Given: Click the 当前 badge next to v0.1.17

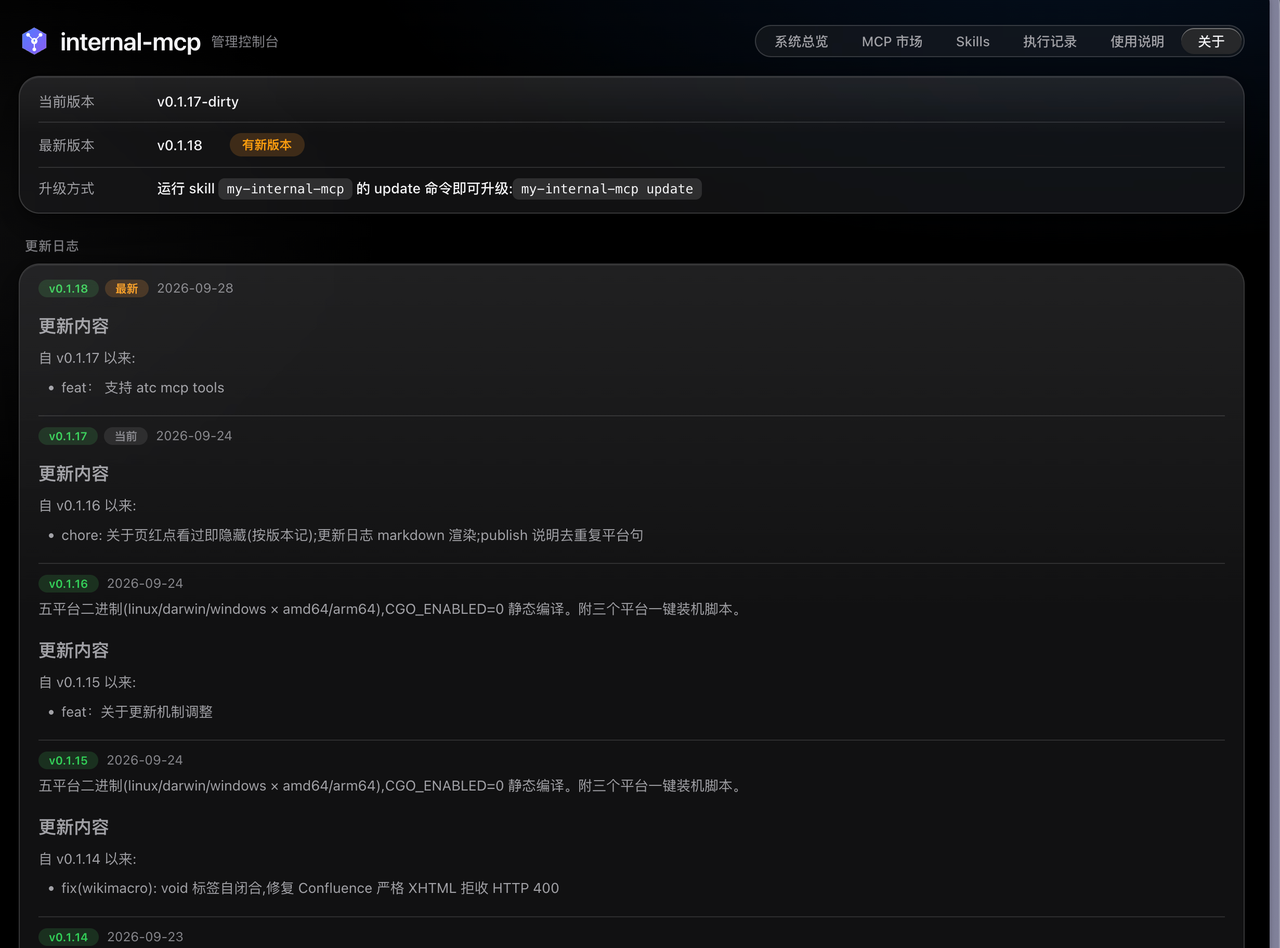Looking at the screenshot, I should (x=126, y=436).
